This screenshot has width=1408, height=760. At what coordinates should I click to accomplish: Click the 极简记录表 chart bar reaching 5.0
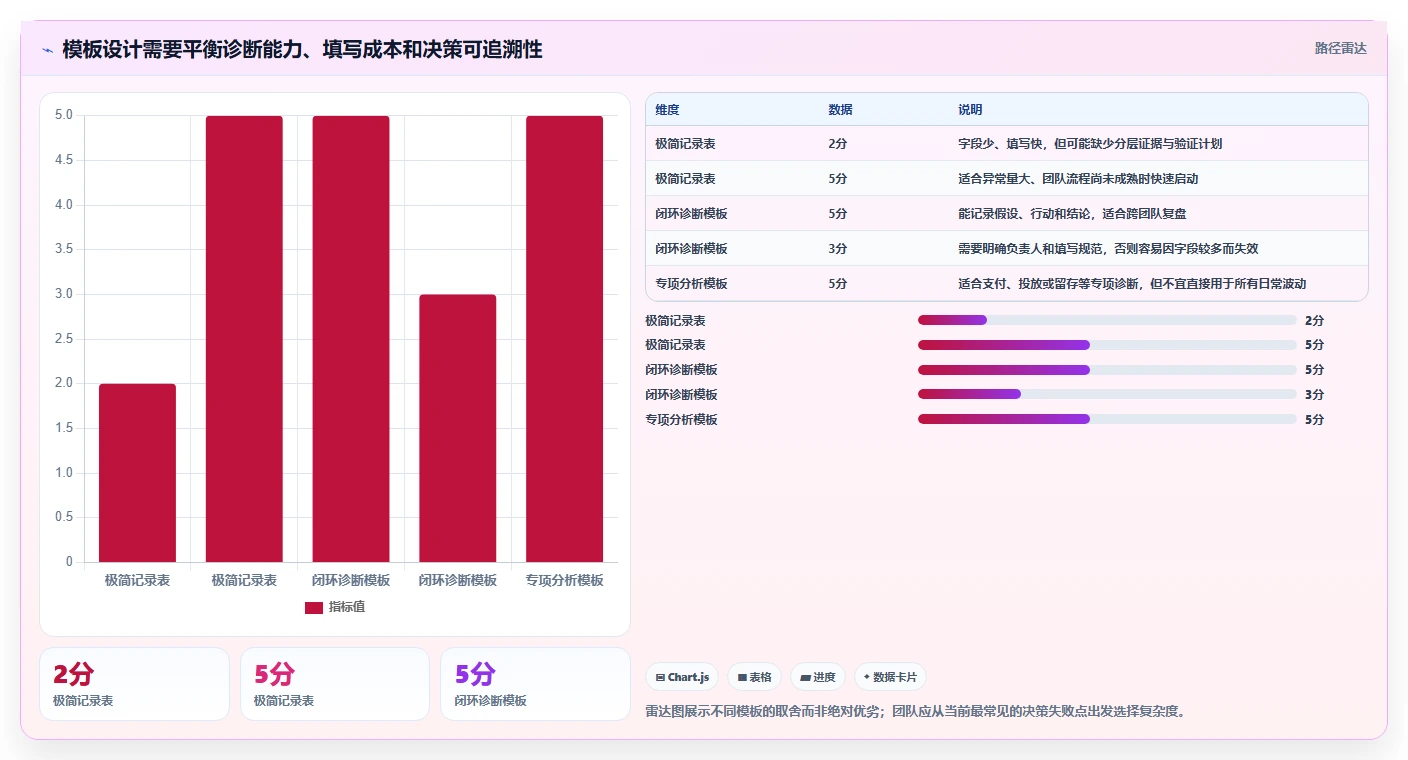[244, 339]
